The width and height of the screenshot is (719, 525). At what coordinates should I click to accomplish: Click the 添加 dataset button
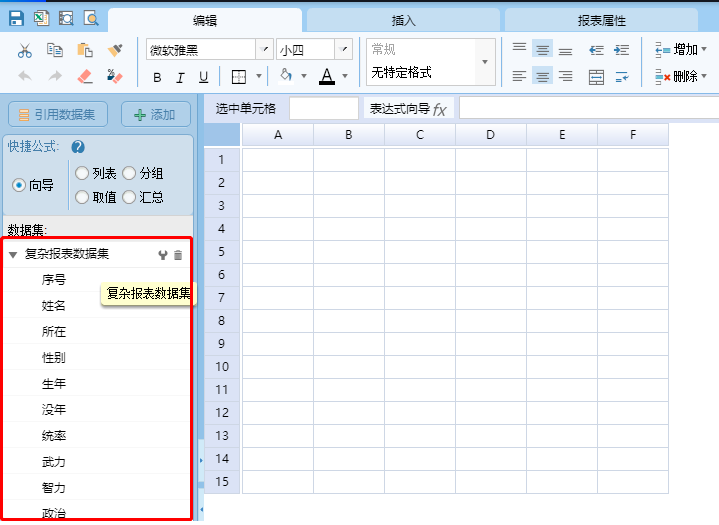(156, 114)
